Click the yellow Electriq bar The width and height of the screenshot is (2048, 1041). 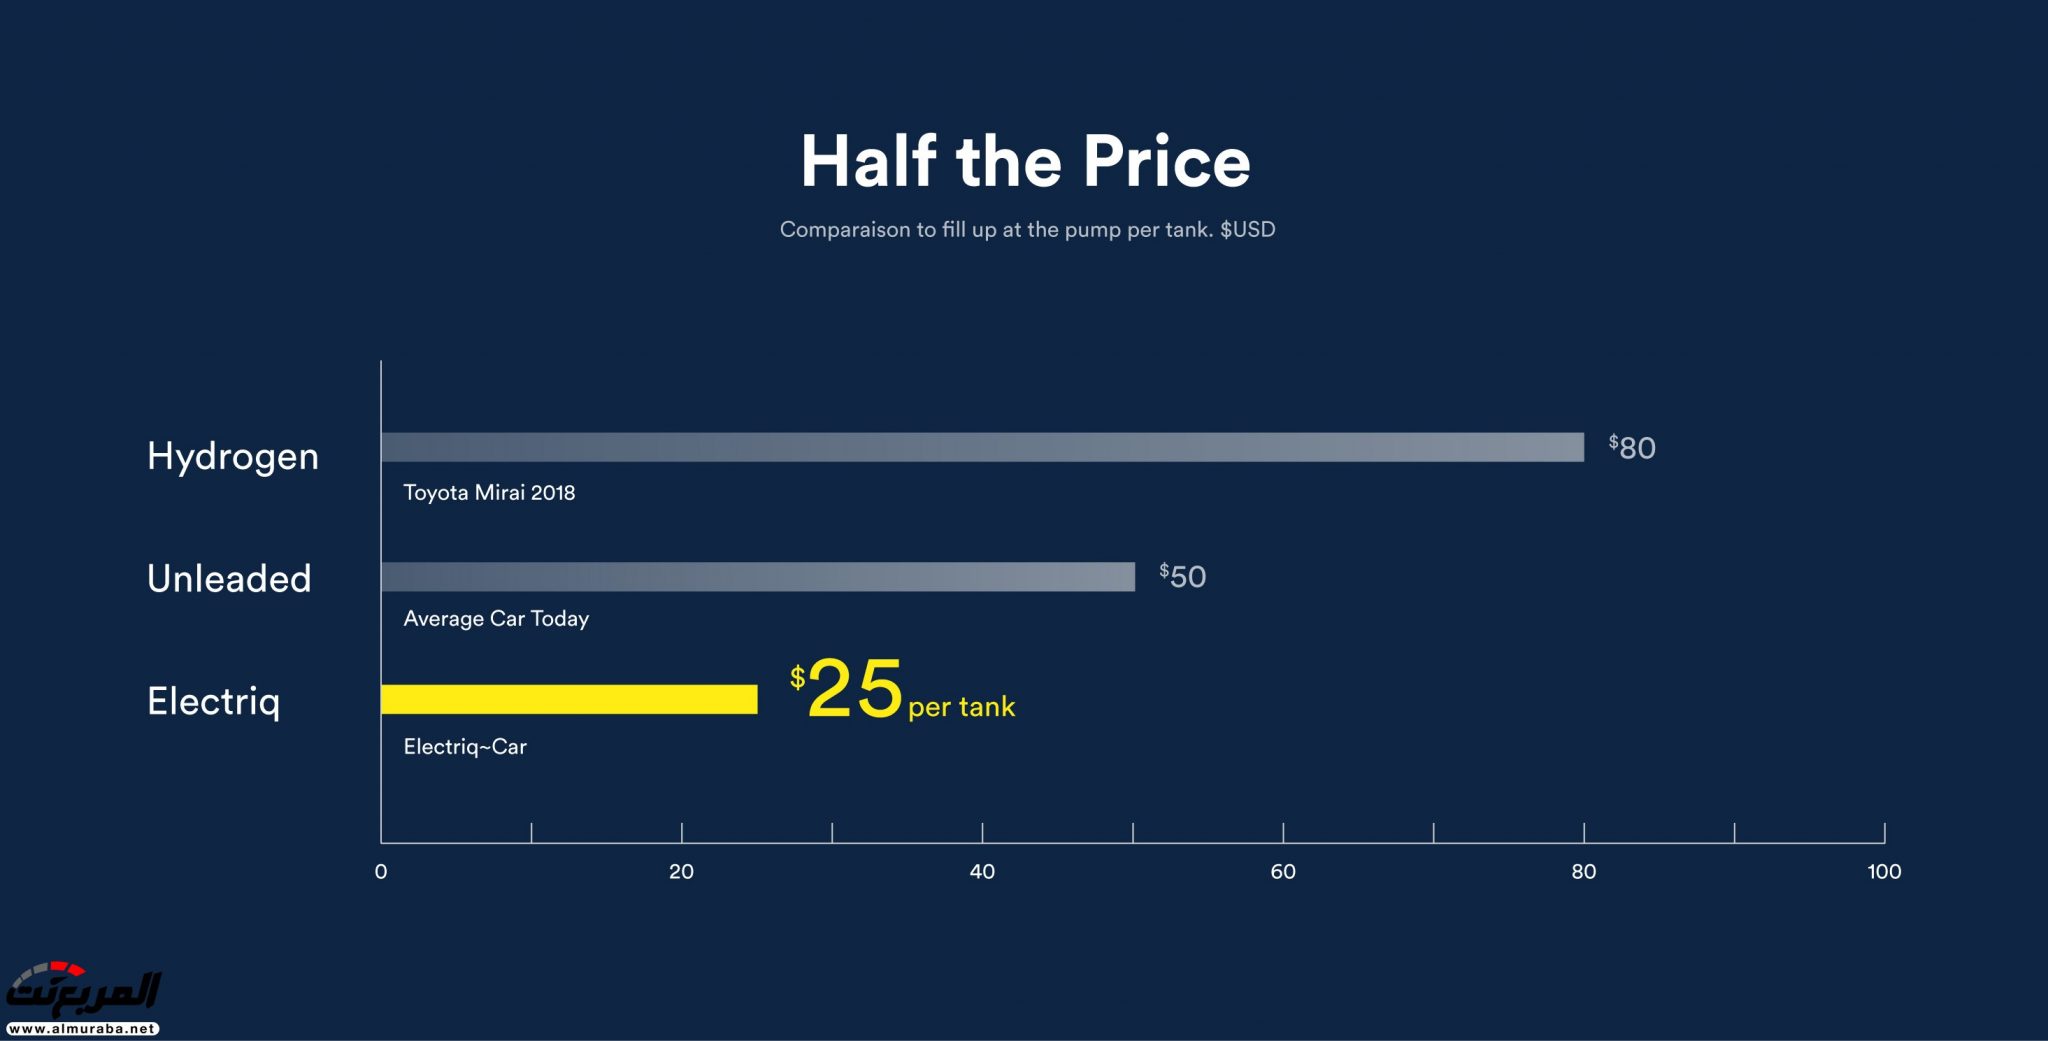[569, 699]
